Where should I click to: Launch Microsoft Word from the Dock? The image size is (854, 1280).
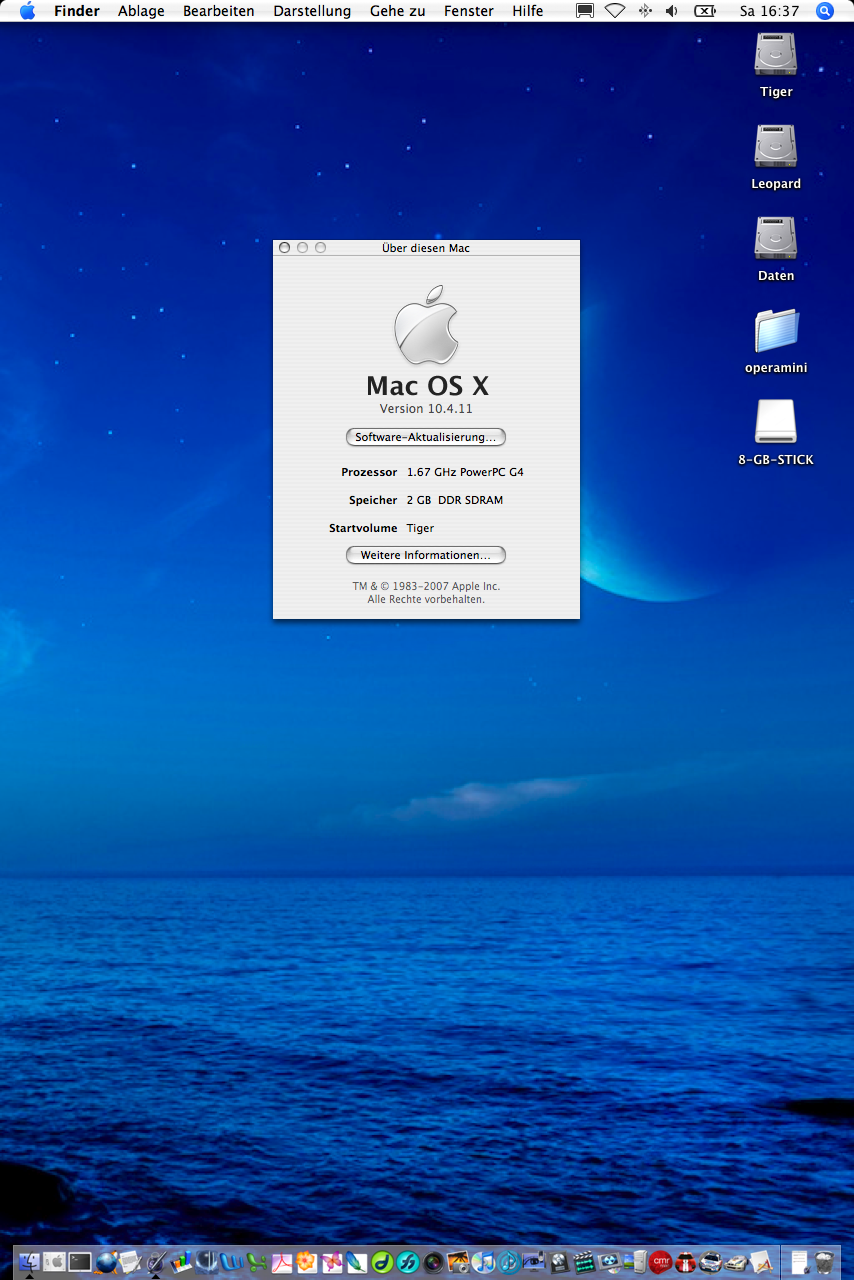232,1261
